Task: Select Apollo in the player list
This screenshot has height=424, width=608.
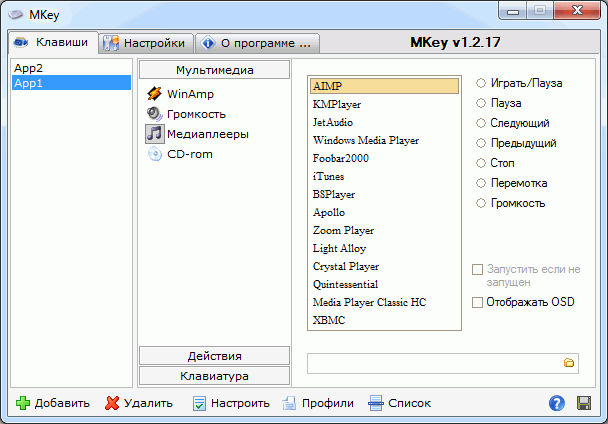Action: (384, 212)
